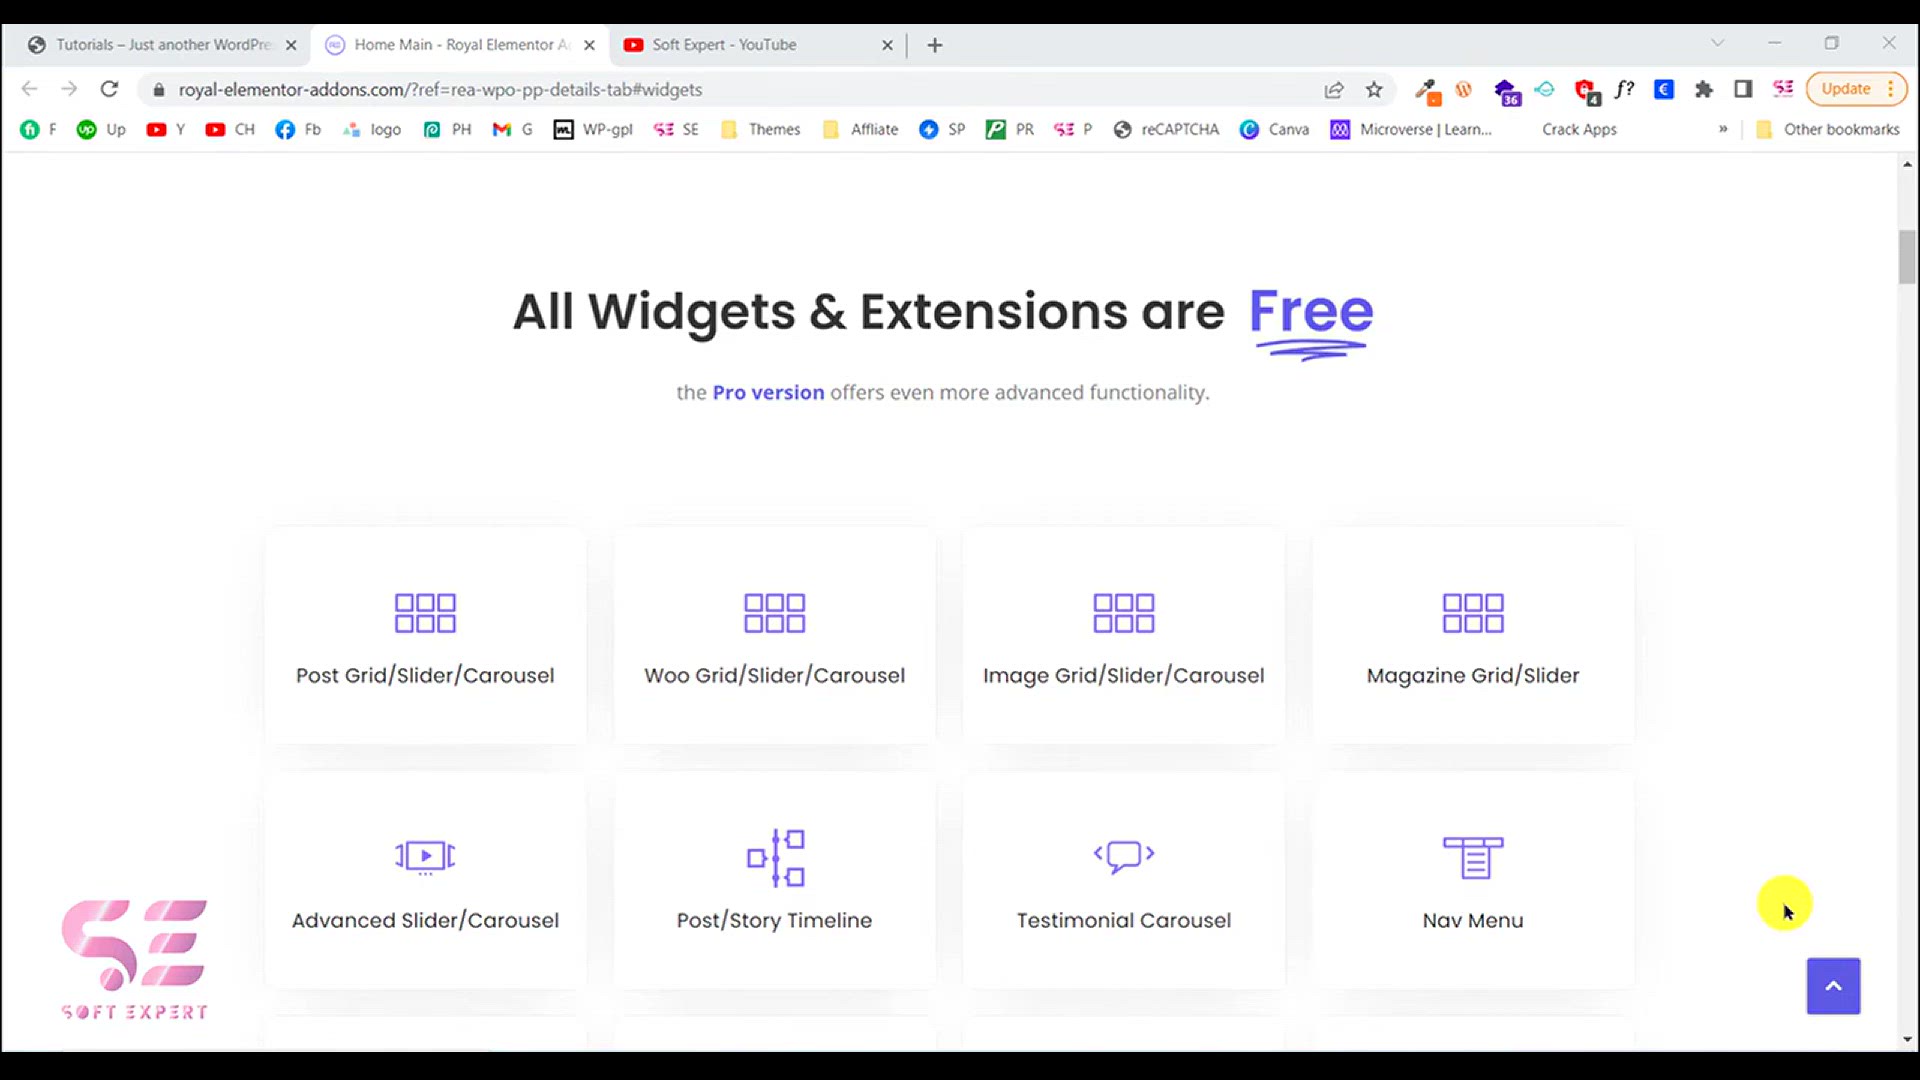1920x1080 pixels.
Task: Open the 'Nav Menu' title link
Action: (1473, 920)
